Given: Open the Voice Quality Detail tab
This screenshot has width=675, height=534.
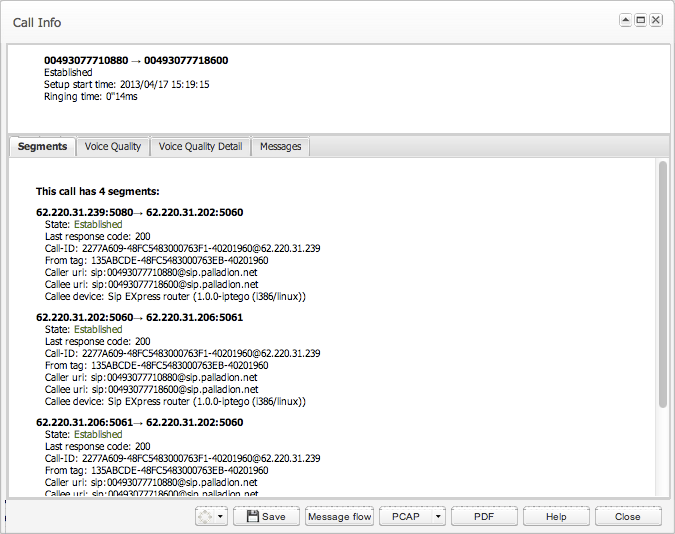Looking at the screenshot, I should pyautogui.click(x=200, y=147).
